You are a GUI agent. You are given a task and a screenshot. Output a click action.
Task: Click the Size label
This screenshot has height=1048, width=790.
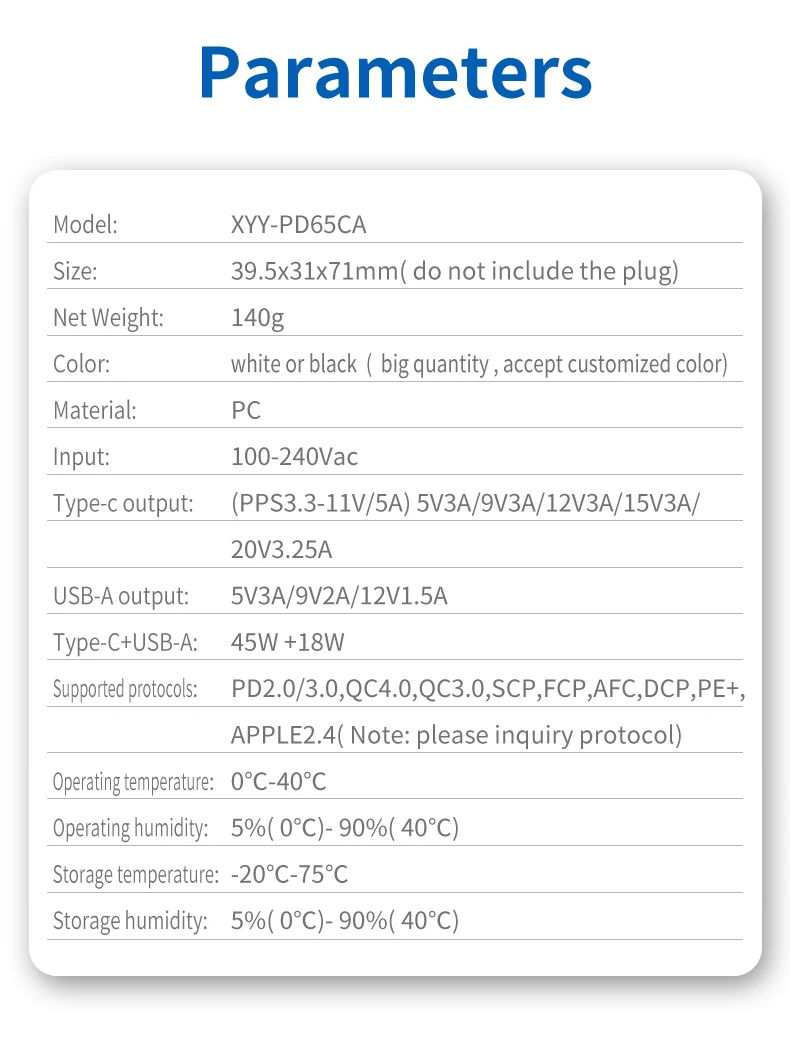[75, 271]
